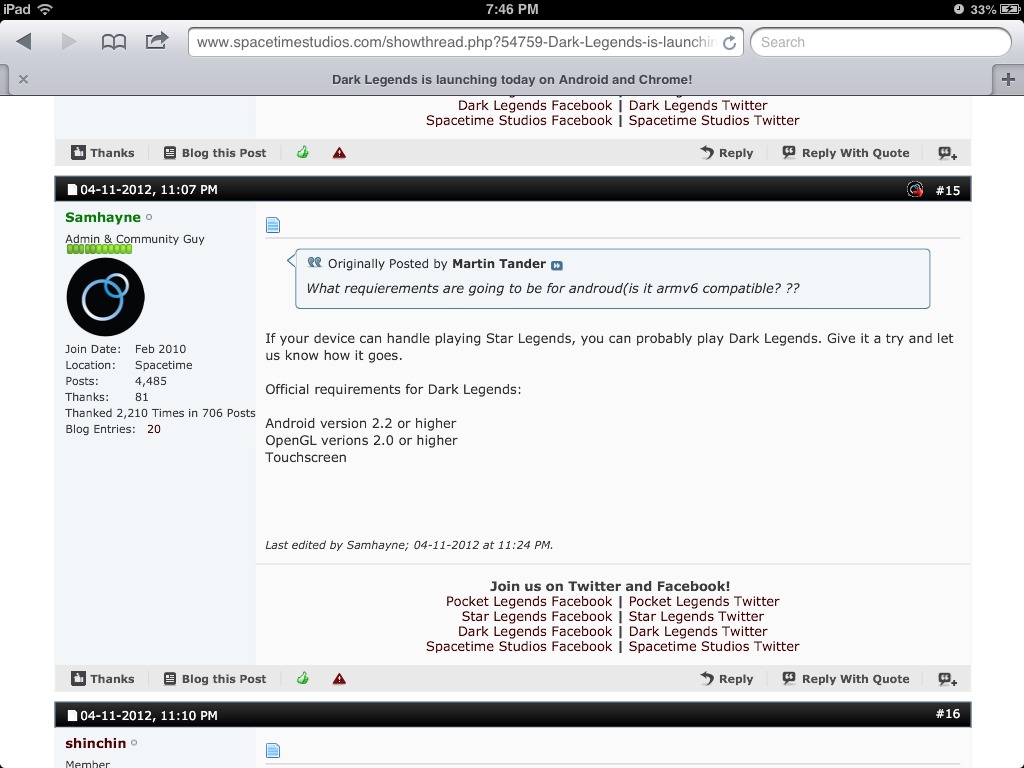Multi-quote post #15 icon
The image size is (1024, 768).
(948, 679)
